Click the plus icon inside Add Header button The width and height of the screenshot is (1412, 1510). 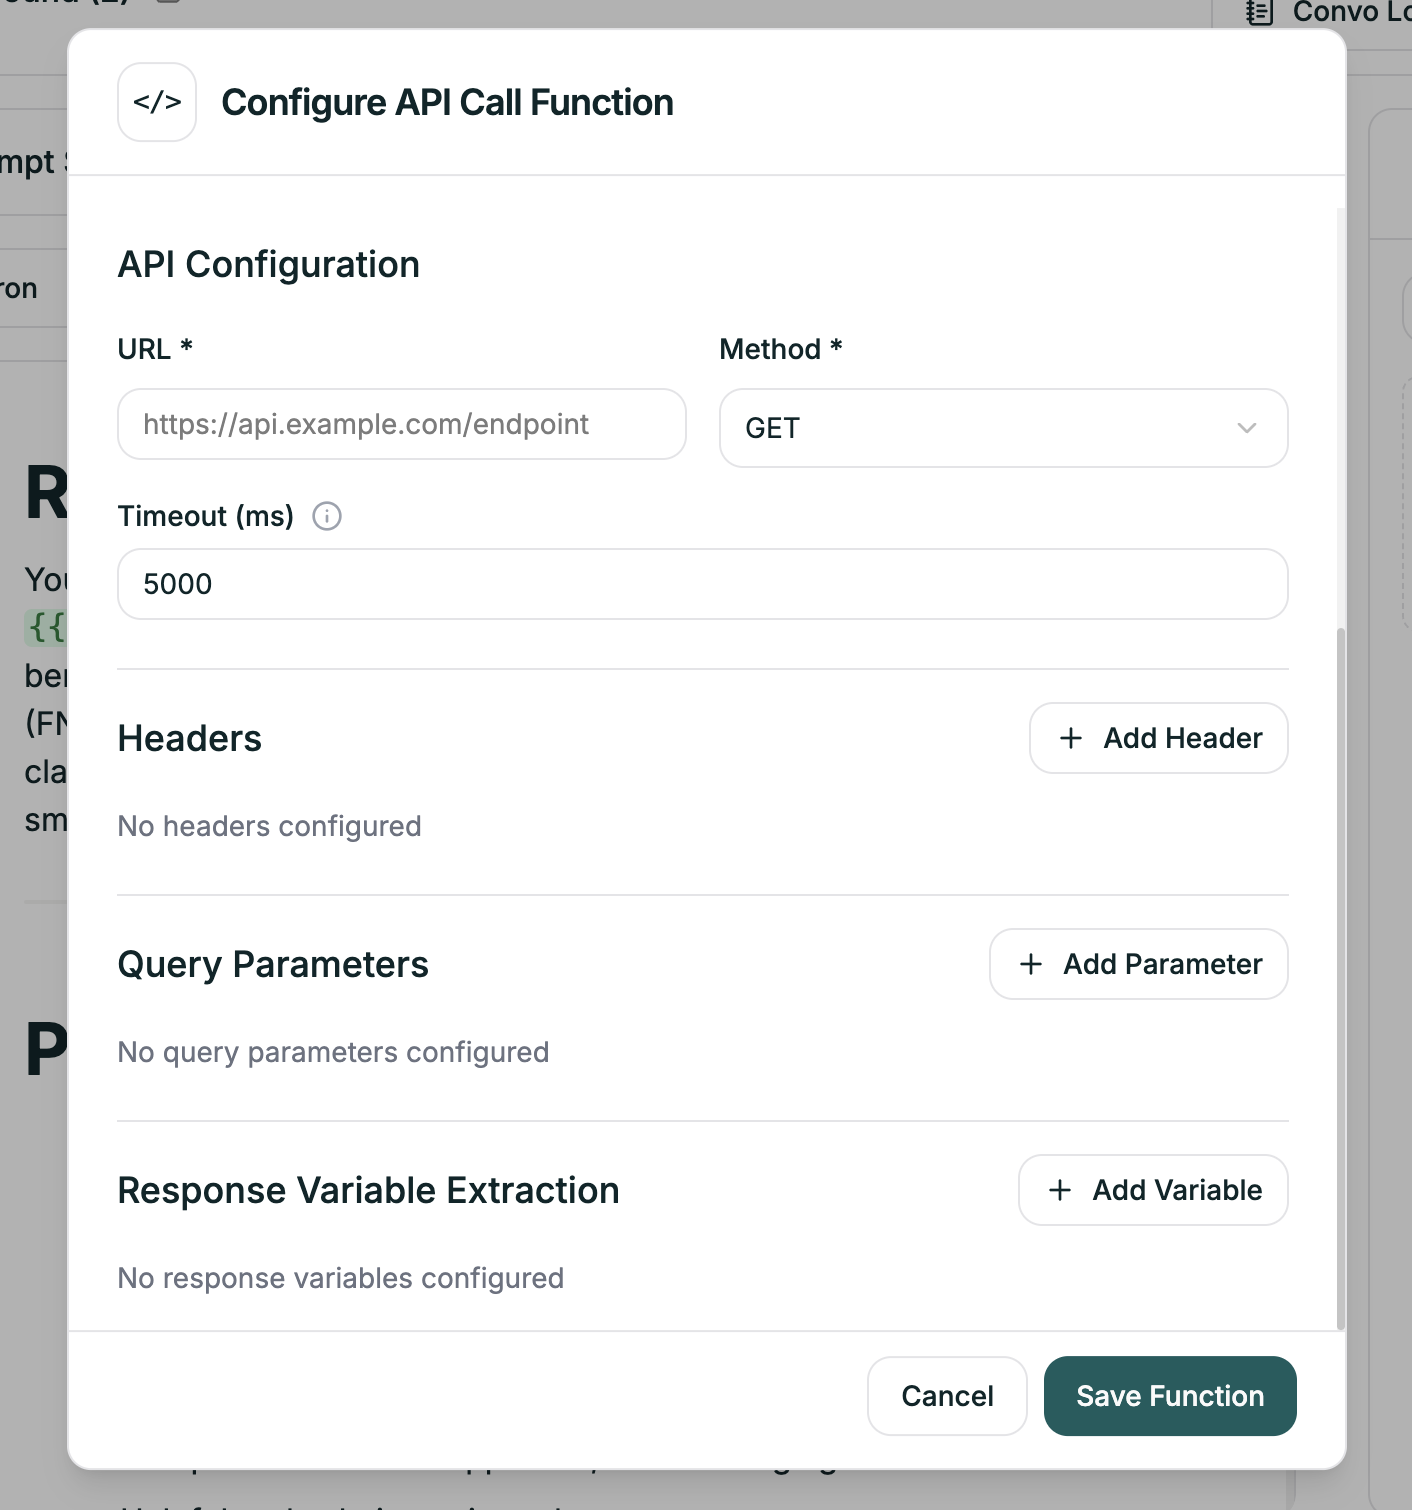1070,738
